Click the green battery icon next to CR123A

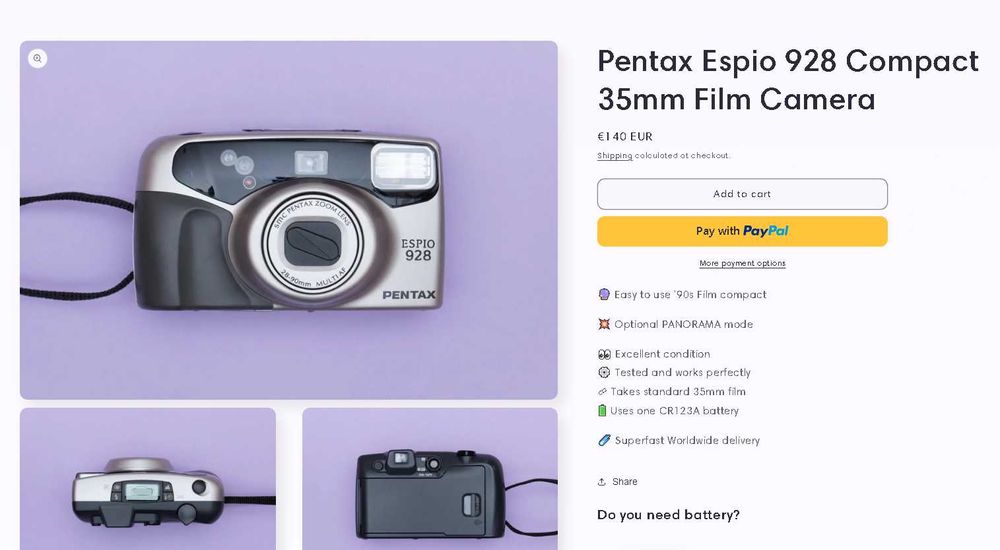click(x=602, y=411)
